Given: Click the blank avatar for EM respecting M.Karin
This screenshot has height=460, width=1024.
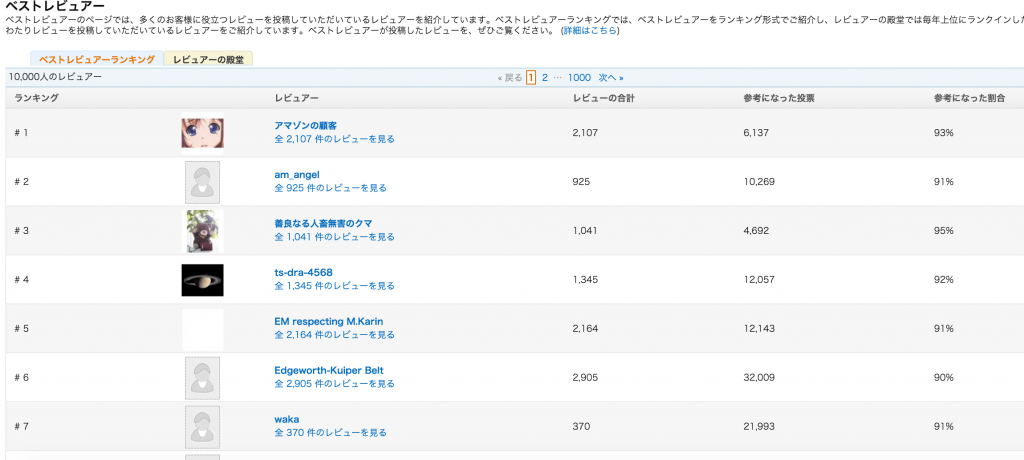Looking at the screenshot, I should click(x=202, y=328).
